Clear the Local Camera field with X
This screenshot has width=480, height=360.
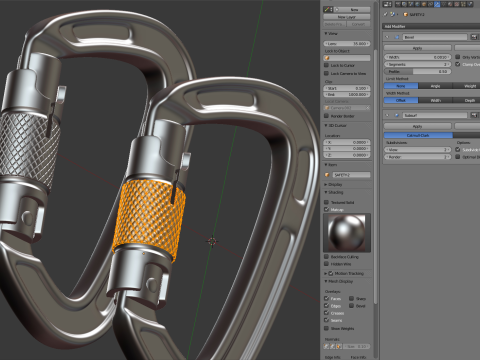click(x=368, y=108)
